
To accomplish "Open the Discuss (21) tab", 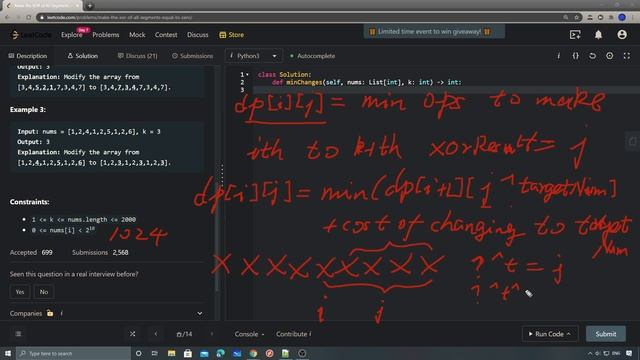I will pos(138,56).
